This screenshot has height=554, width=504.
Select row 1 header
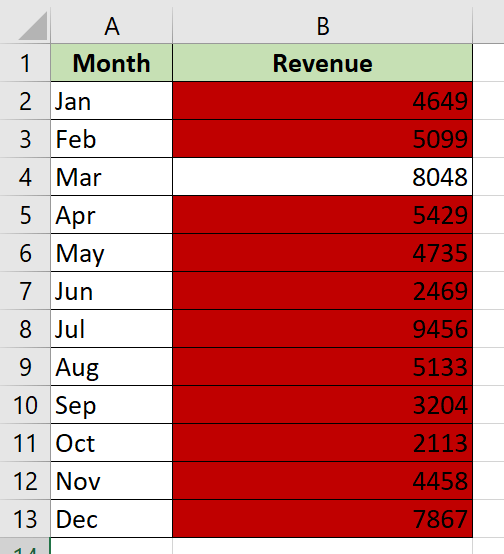click(x=25, y=63)
